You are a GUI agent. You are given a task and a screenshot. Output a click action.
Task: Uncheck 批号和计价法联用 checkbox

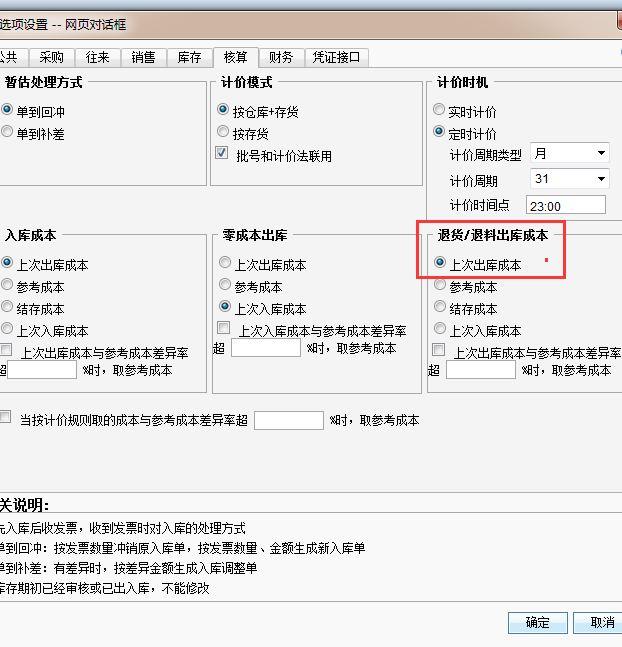coord(222,153)
